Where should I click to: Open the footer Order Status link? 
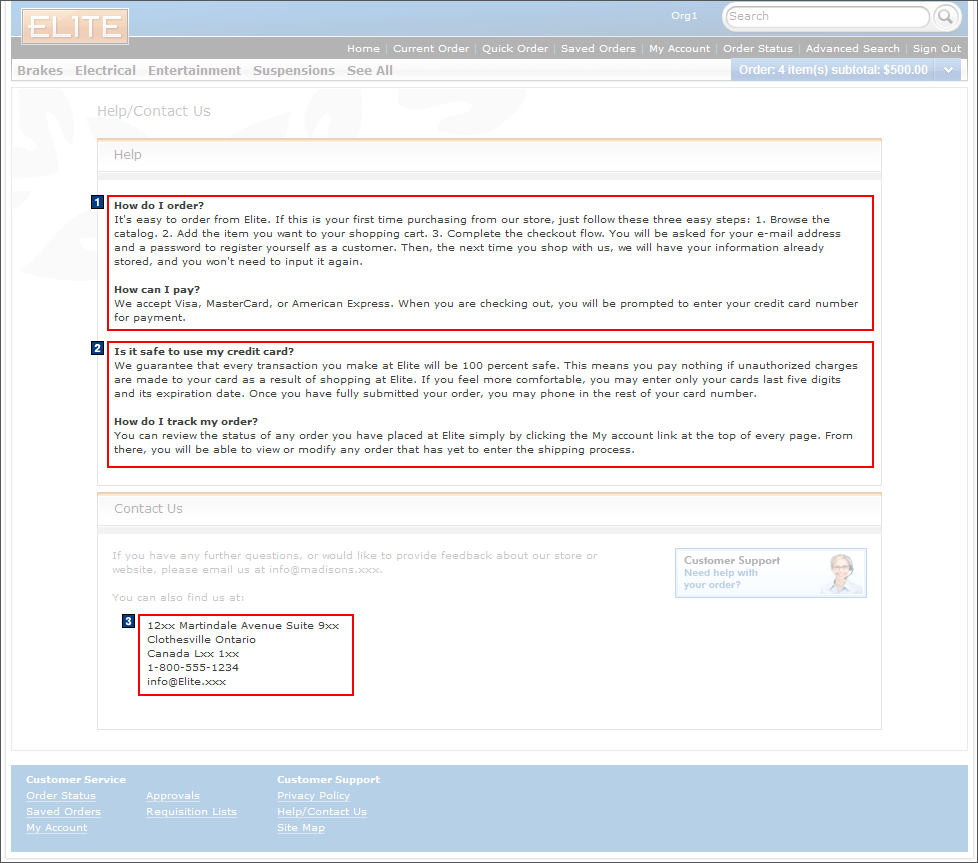click(x=61, y=796)
